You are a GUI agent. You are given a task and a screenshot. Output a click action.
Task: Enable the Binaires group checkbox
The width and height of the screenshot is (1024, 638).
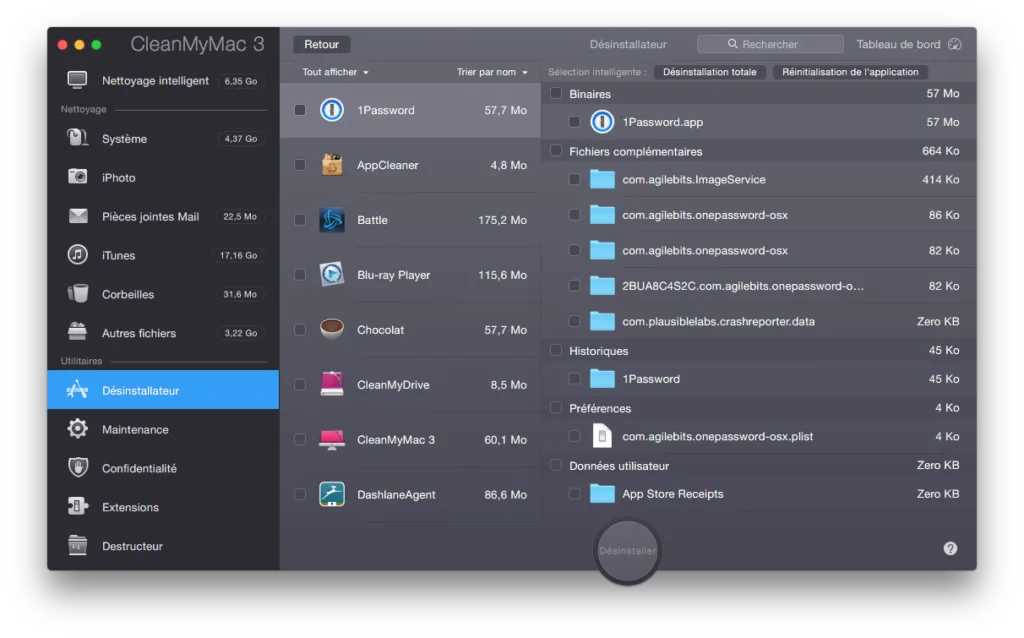click(x=556, y=93)
